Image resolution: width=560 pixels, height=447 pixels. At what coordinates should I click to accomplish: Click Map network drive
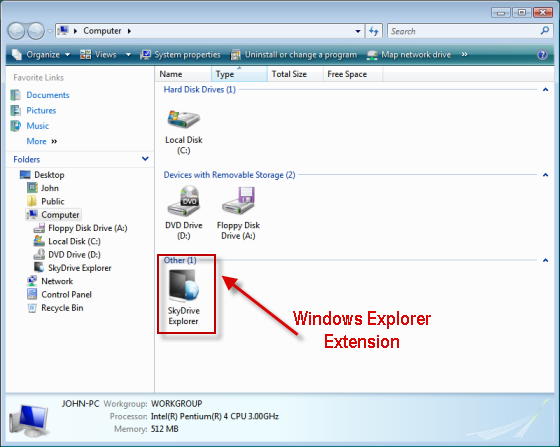point(409,55)
